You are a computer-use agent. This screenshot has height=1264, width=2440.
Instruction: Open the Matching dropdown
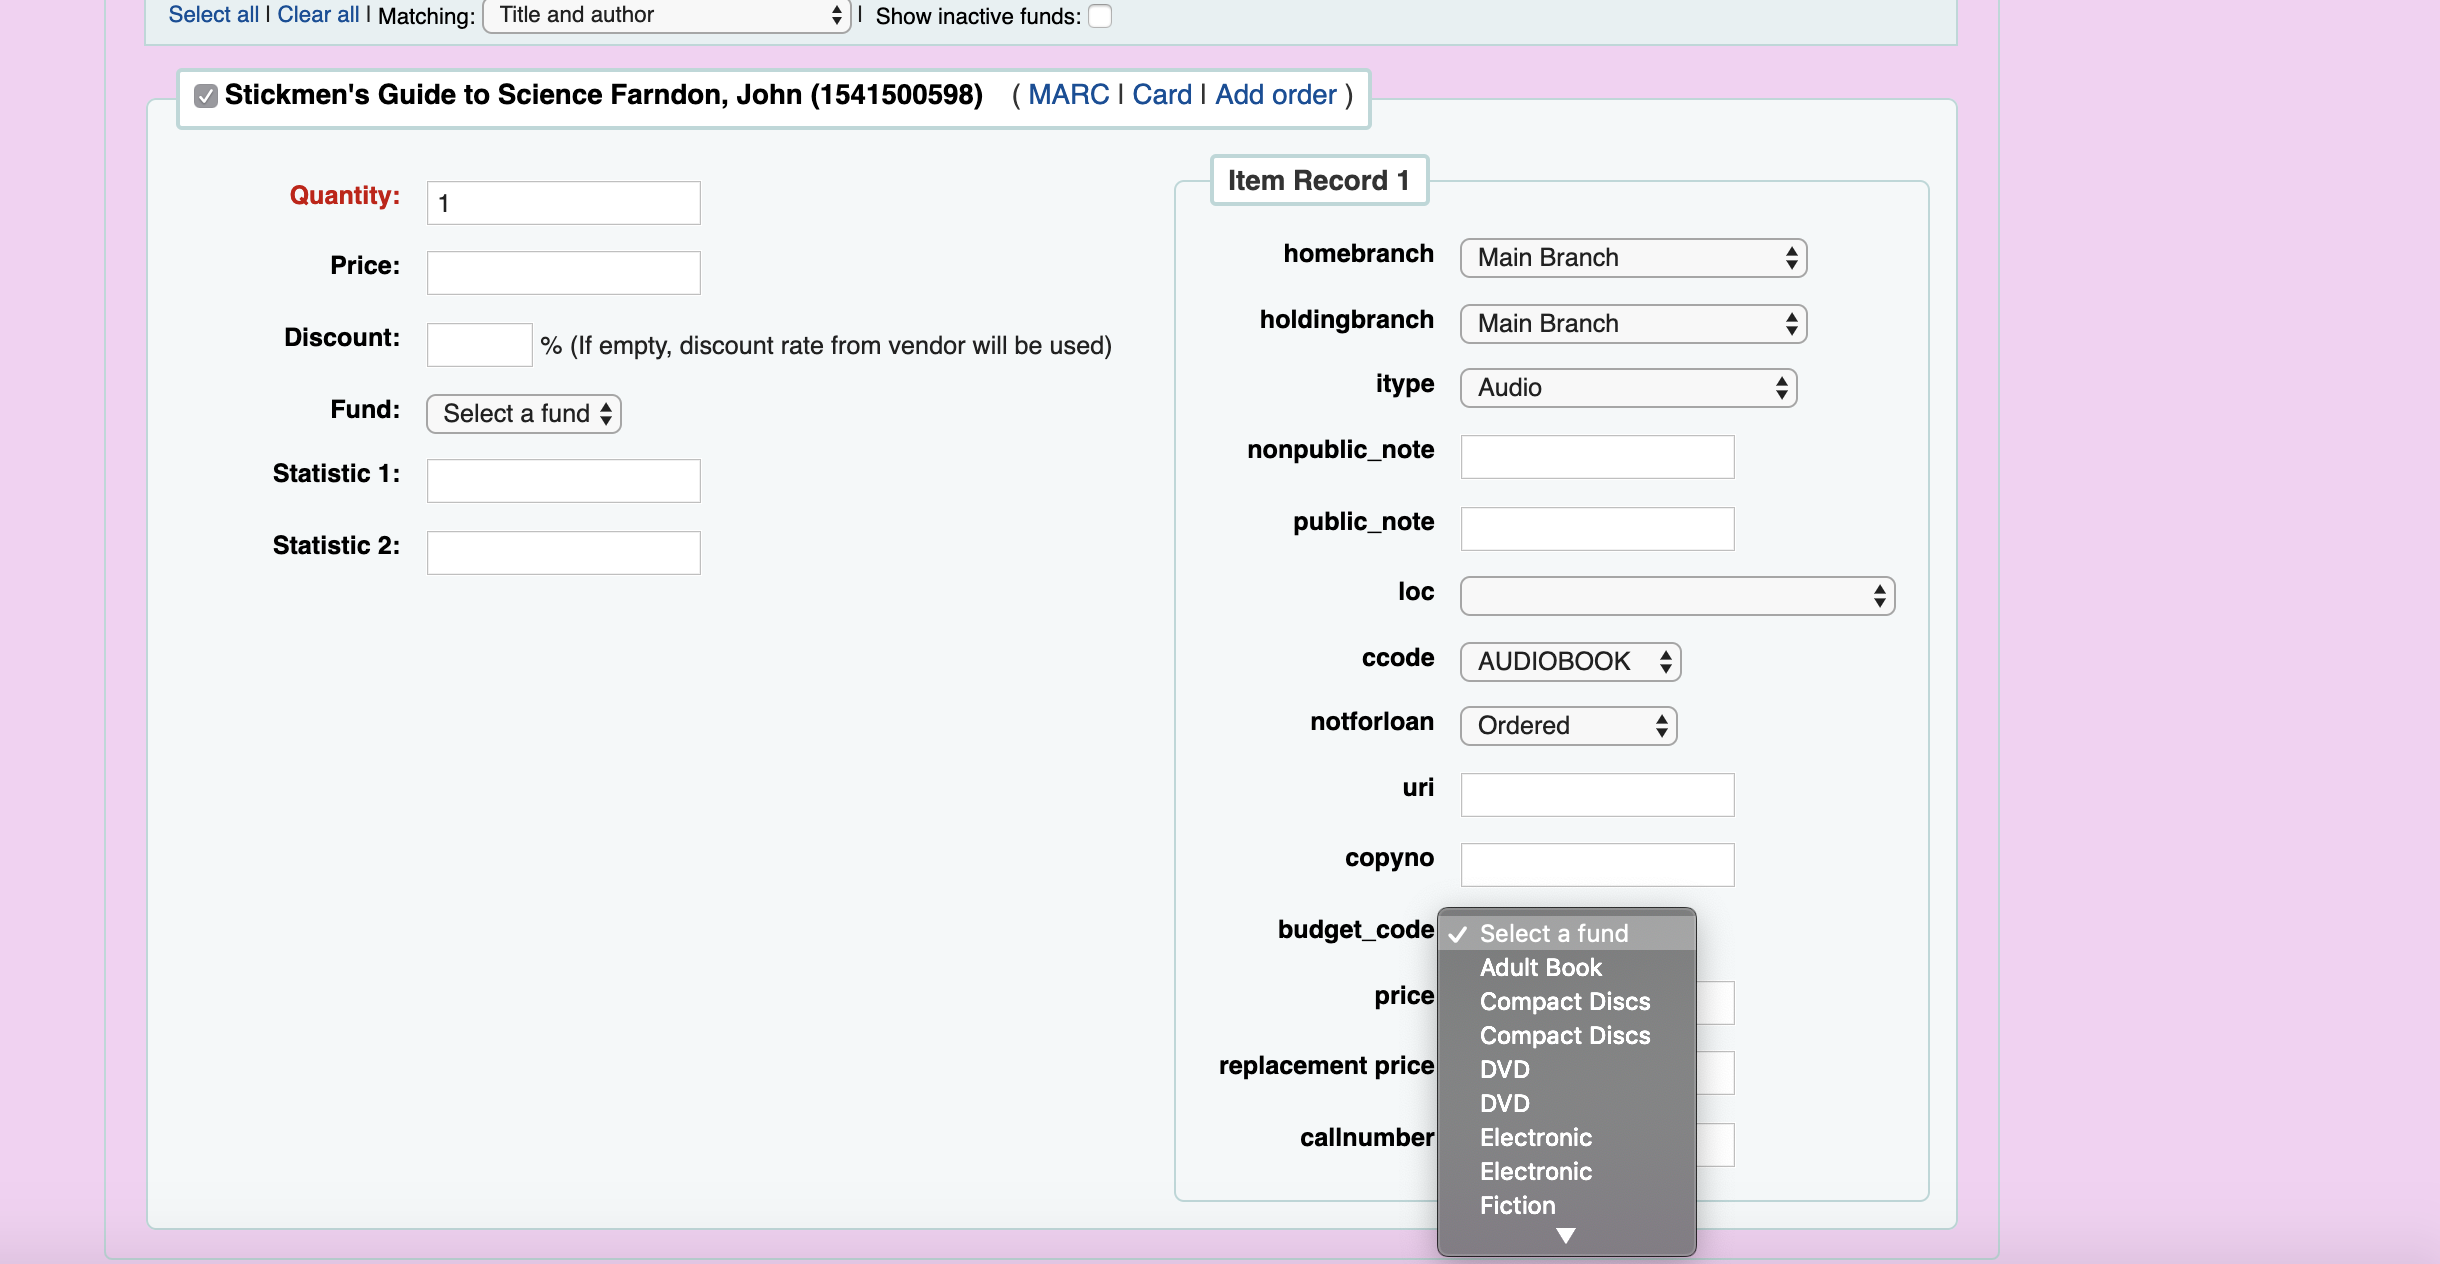click(666, 15)
